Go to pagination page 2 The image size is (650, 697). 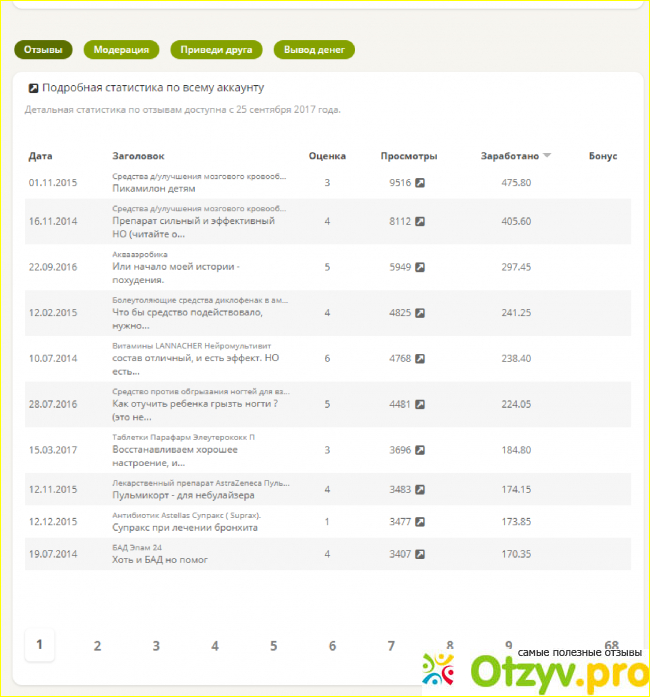[97, 646]
